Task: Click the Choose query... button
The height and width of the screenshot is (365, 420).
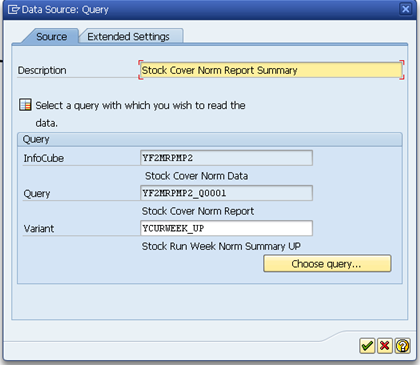Action: click(x=327, y=264)
